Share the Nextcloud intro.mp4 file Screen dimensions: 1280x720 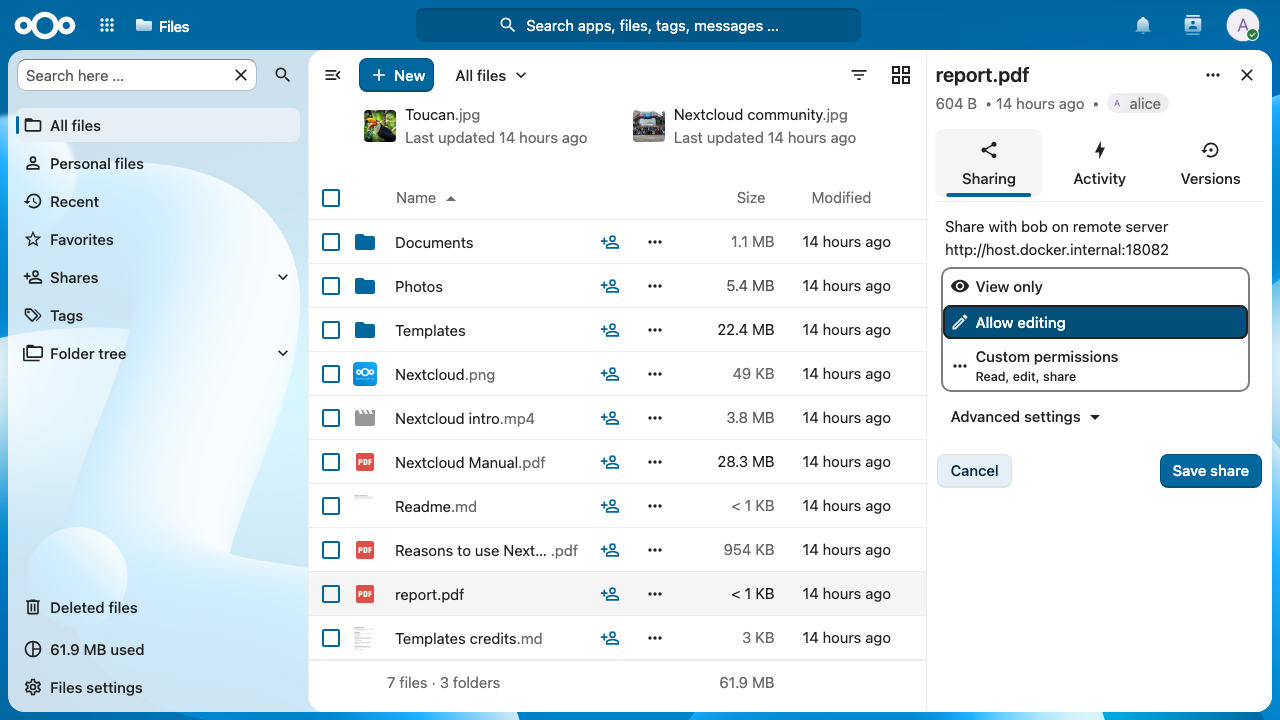click(610, 418)
